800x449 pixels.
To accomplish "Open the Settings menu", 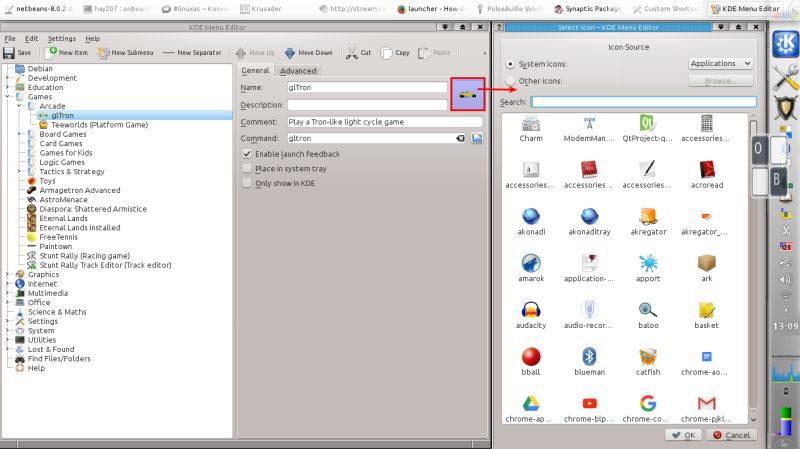I will coord(62,39).
